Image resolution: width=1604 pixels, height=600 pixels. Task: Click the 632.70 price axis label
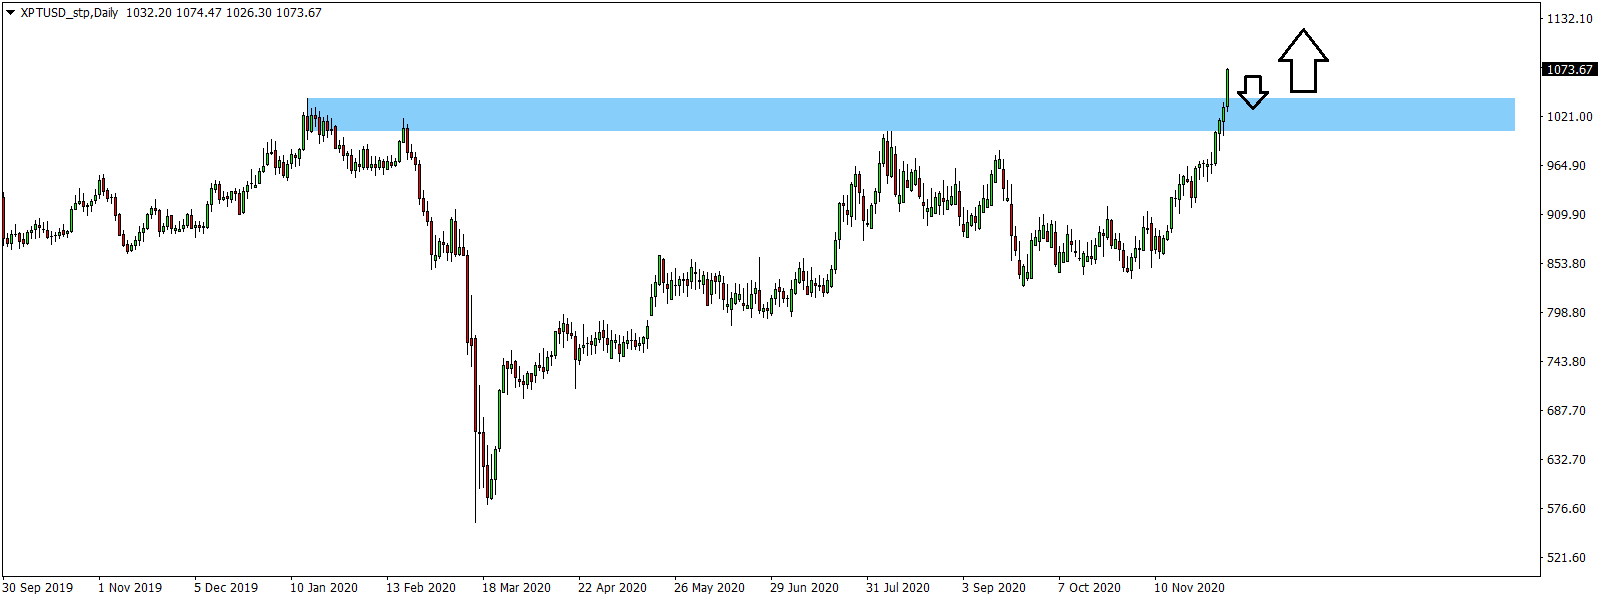point(1566,460)
